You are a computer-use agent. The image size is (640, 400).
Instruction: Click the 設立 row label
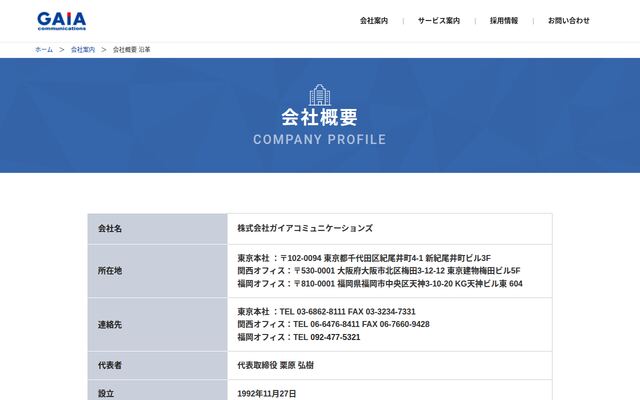[x=106, y=393]
